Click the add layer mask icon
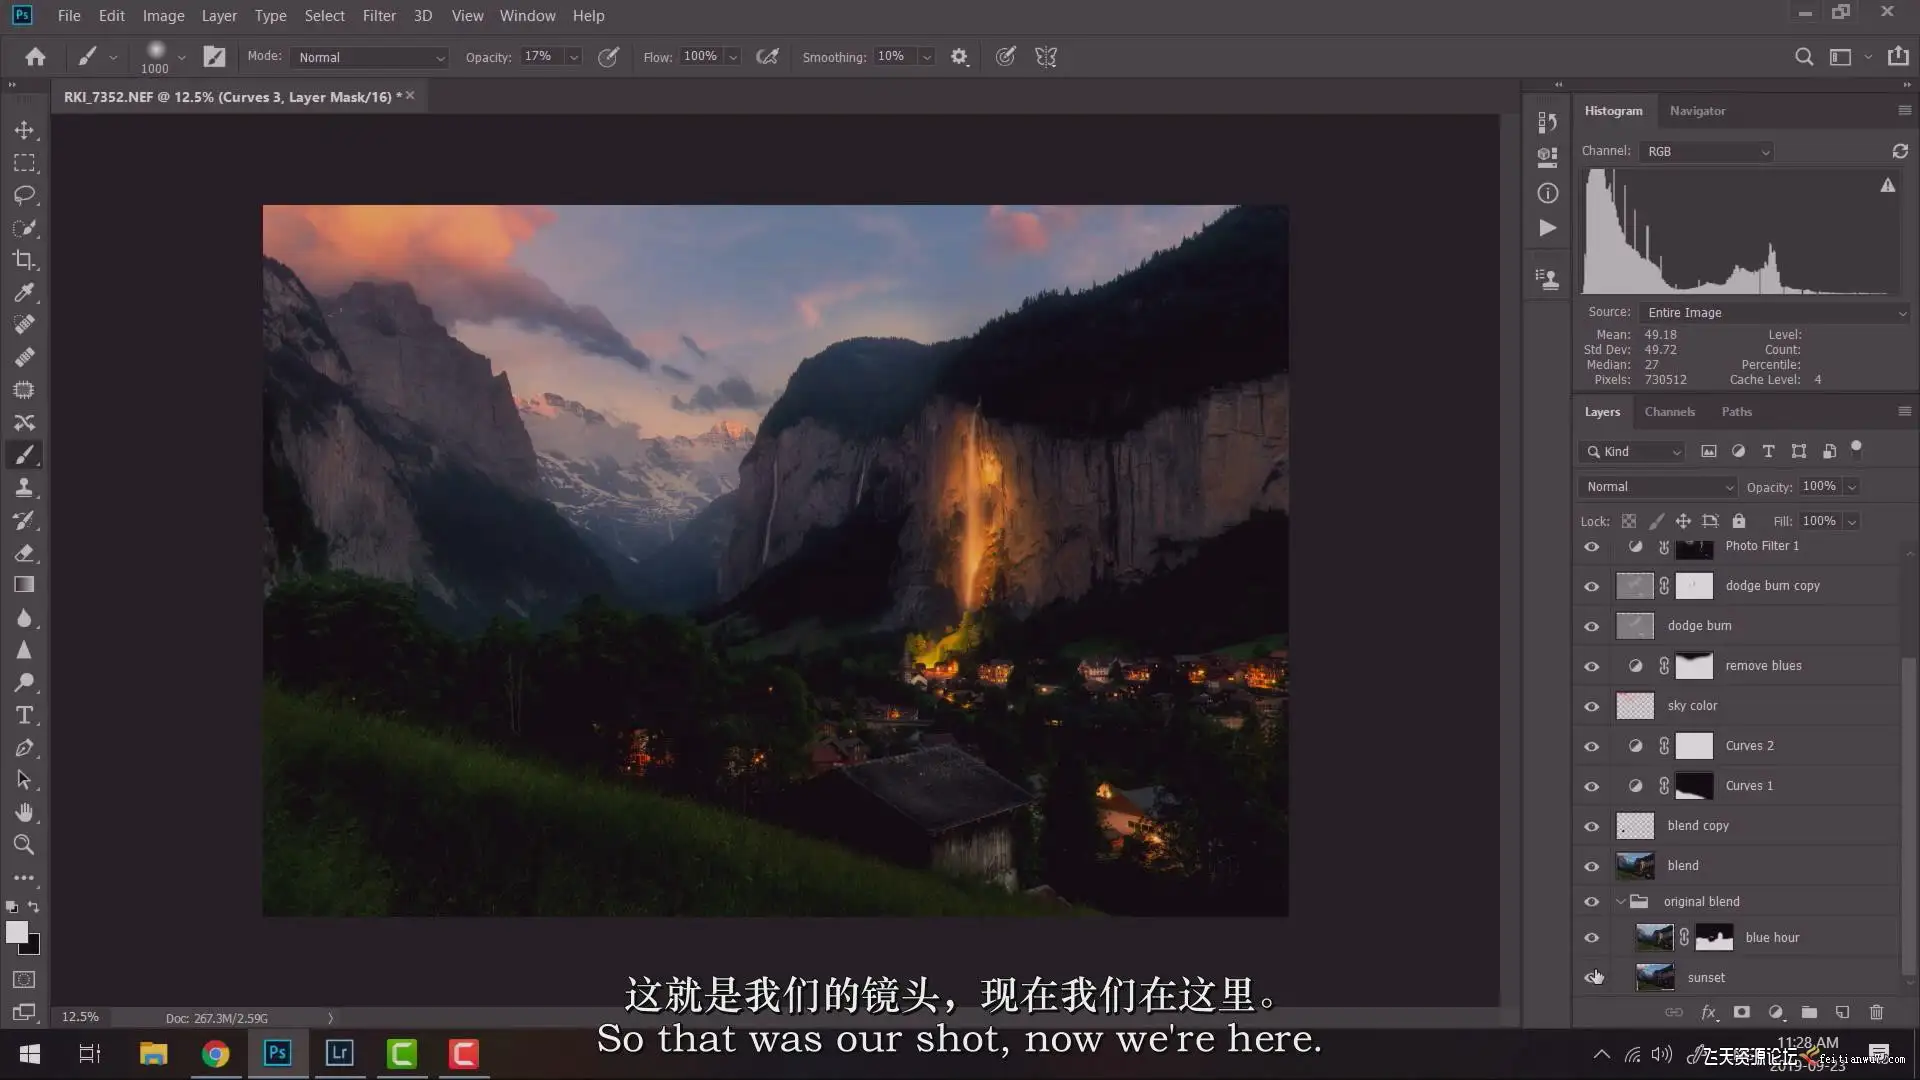 (1741, 1012)
